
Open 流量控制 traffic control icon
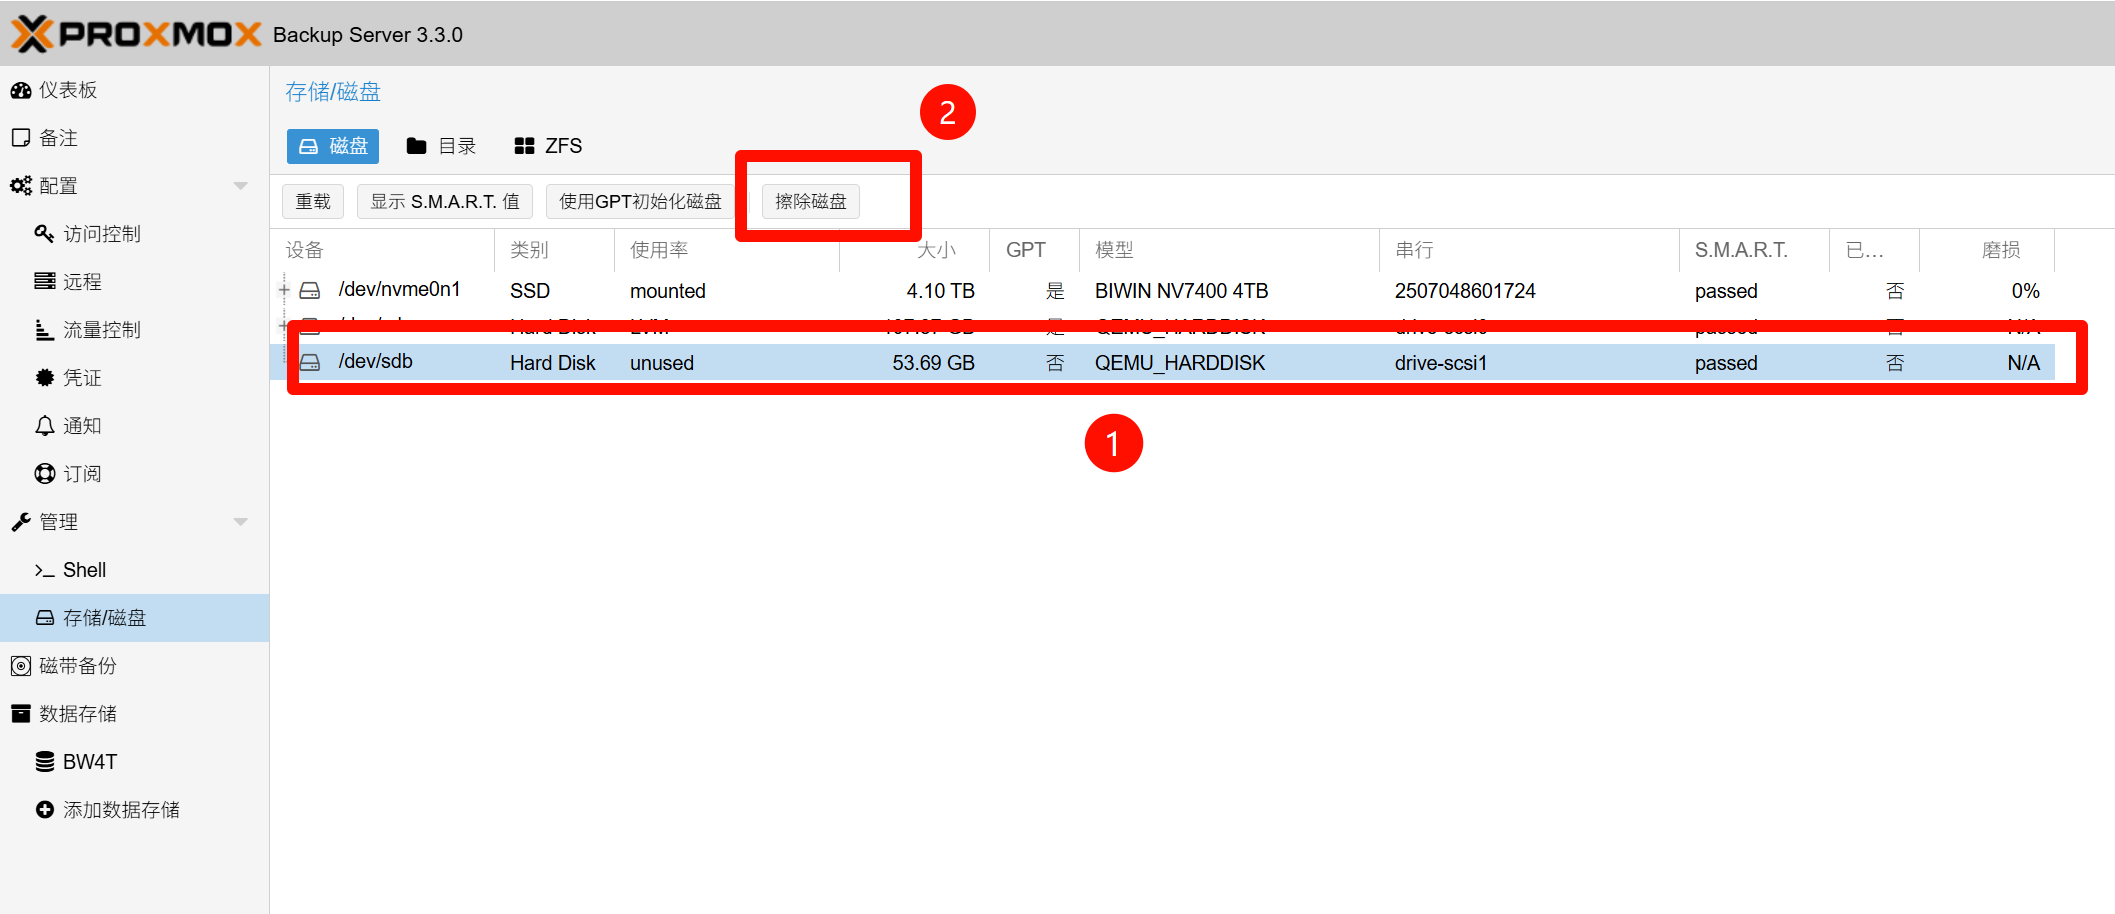coord(45,330)
